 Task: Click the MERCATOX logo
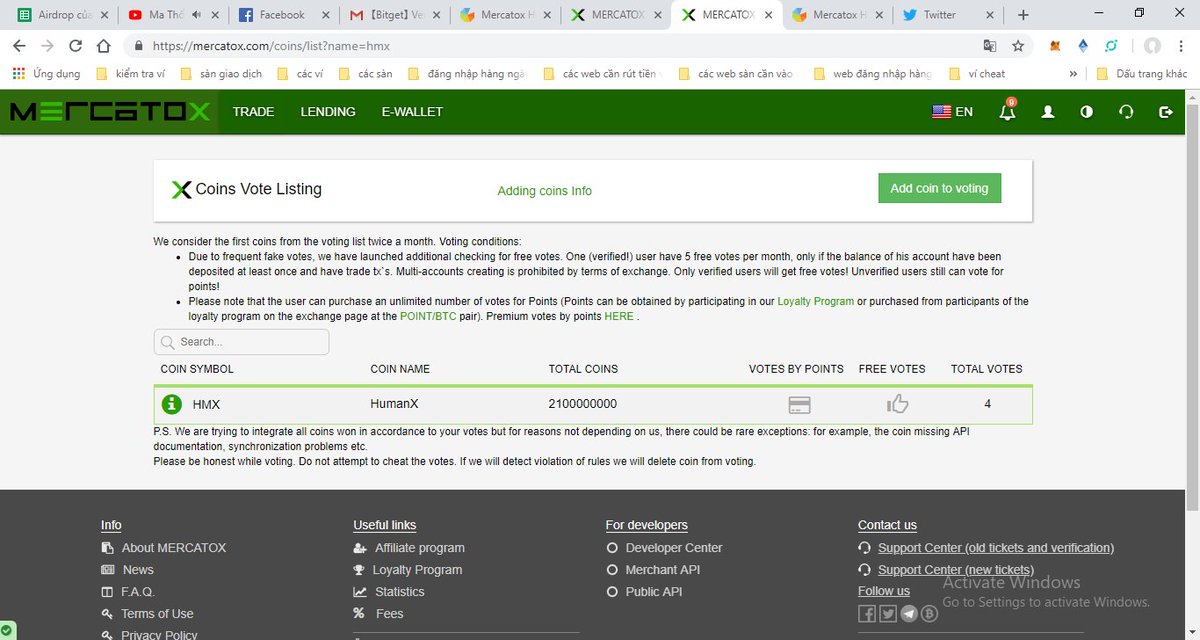(x=110, y=112)
